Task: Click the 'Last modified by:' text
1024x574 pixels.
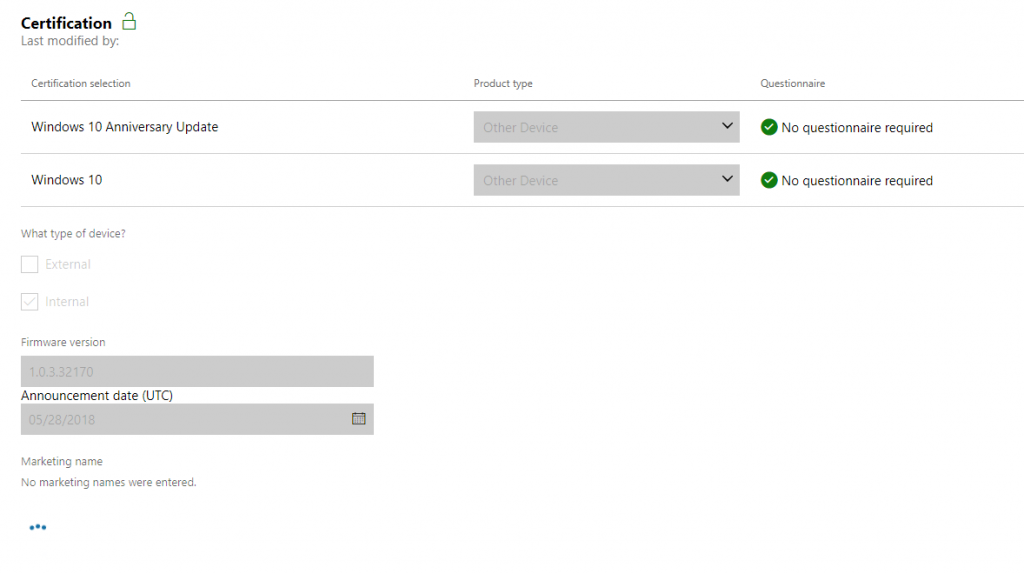Action: [70, 41]
